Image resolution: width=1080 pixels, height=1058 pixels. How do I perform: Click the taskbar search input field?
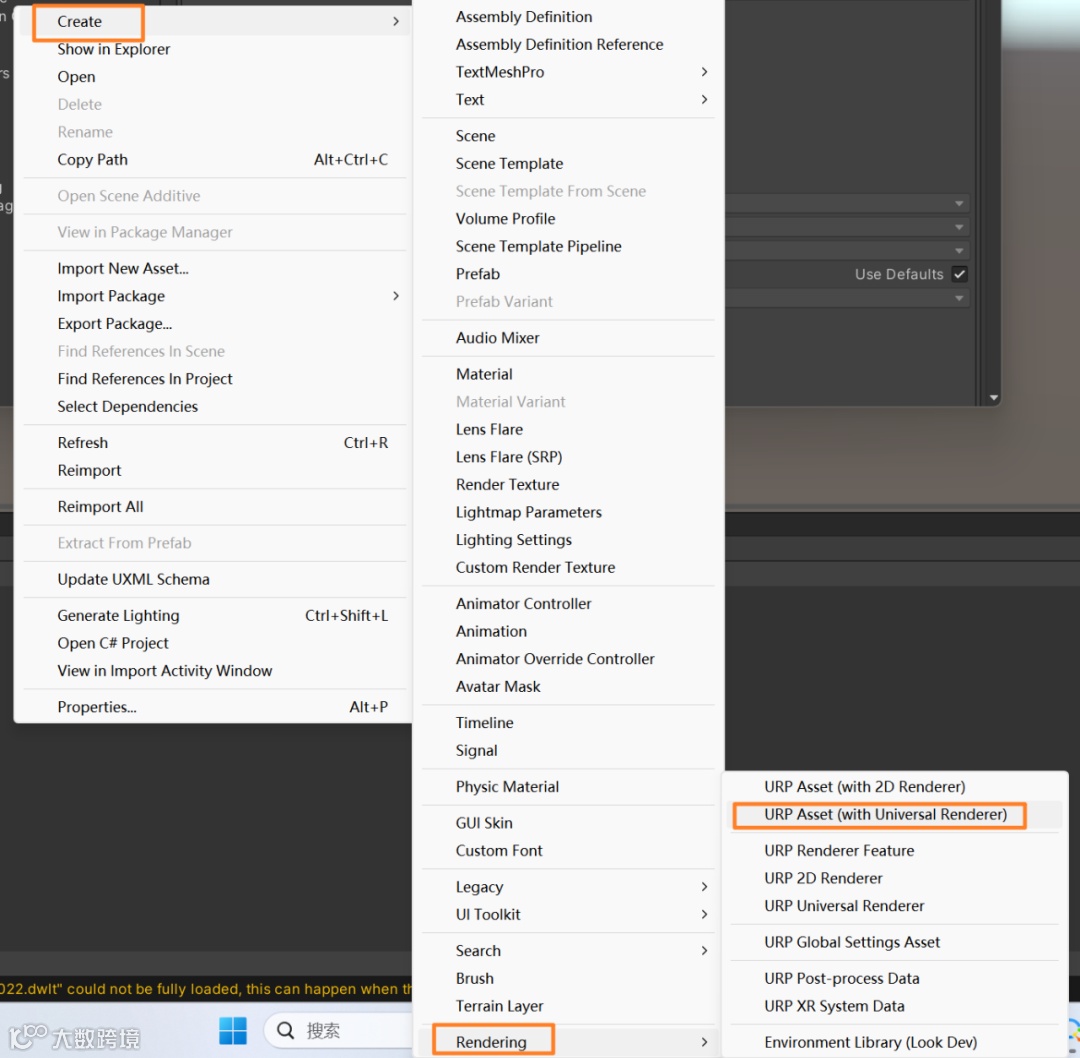(x=339, y=1030)
